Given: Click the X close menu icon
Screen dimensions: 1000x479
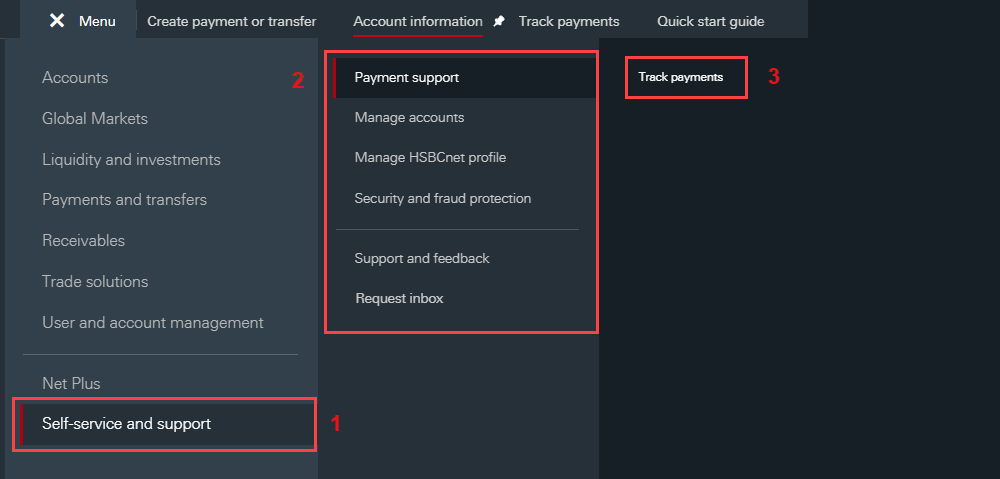Looking at the screenshot, I should tap(57, 21).
